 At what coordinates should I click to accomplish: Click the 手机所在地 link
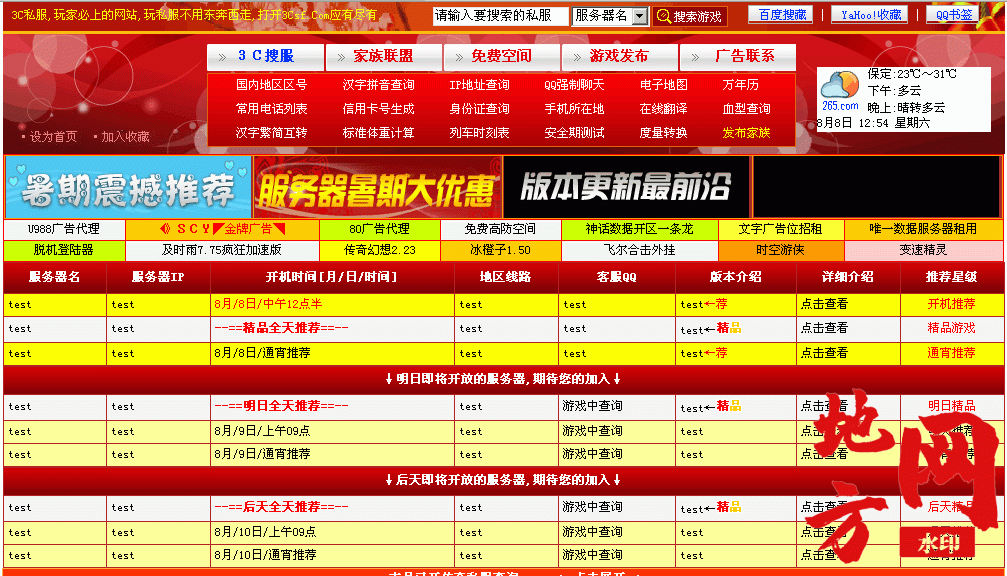[574, 109]
